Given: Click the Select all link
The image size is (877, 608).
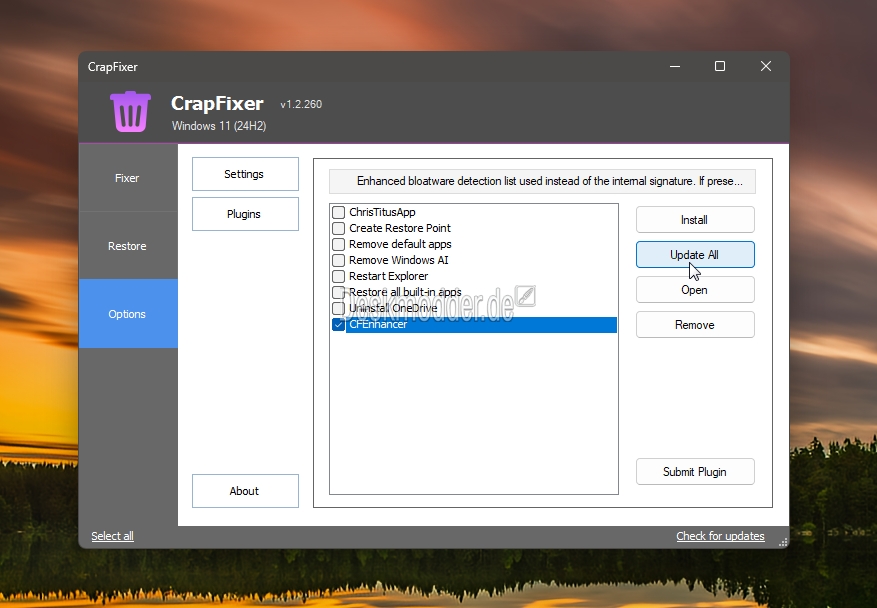Looking at the screenshot, I should point(112,536).
